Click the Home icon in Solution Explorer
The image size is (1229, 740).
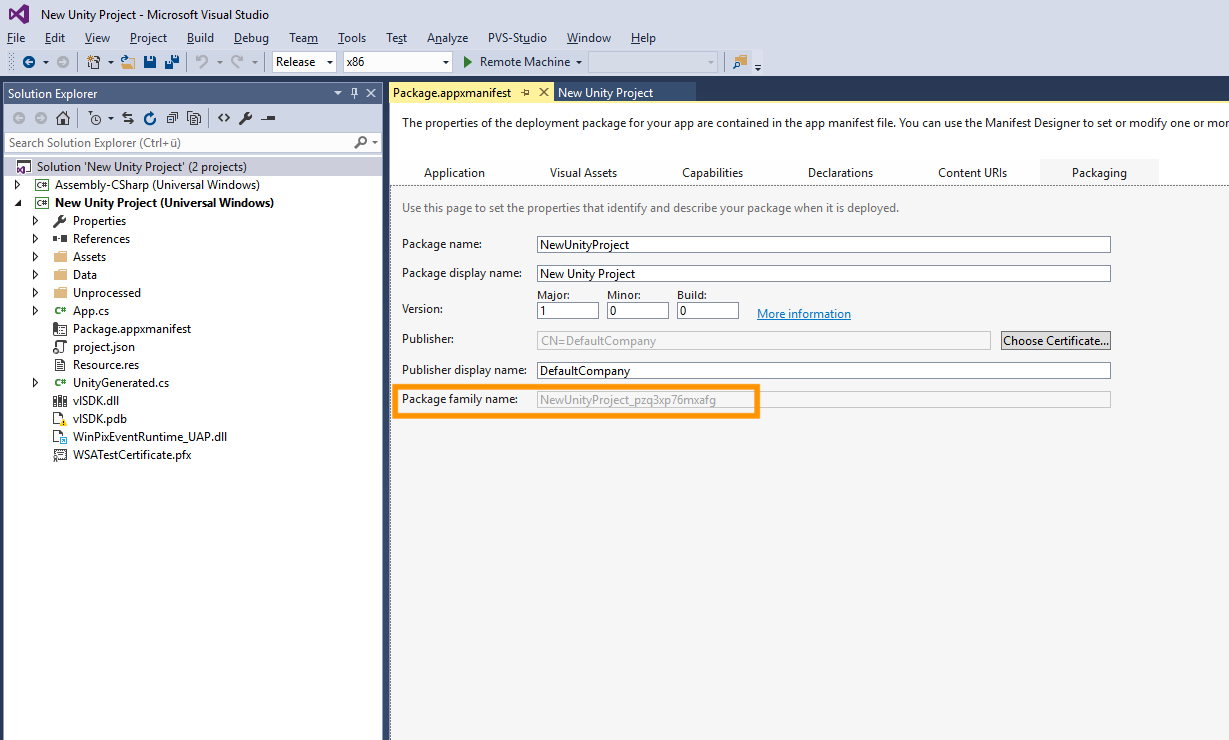(x=62, y=118)
